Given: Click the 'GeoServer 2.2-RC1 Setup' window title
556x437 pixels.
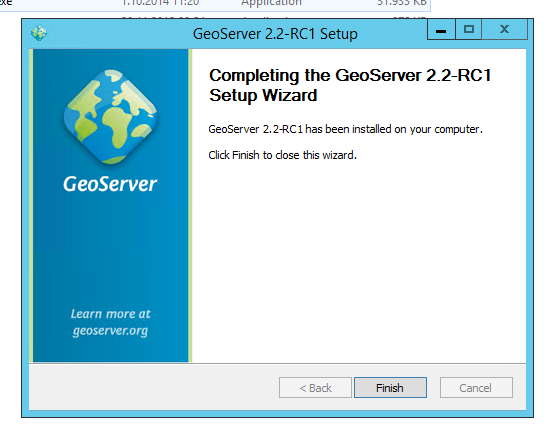Looking at the screenshot, I should pyautogui.click(x=275, y=34).
